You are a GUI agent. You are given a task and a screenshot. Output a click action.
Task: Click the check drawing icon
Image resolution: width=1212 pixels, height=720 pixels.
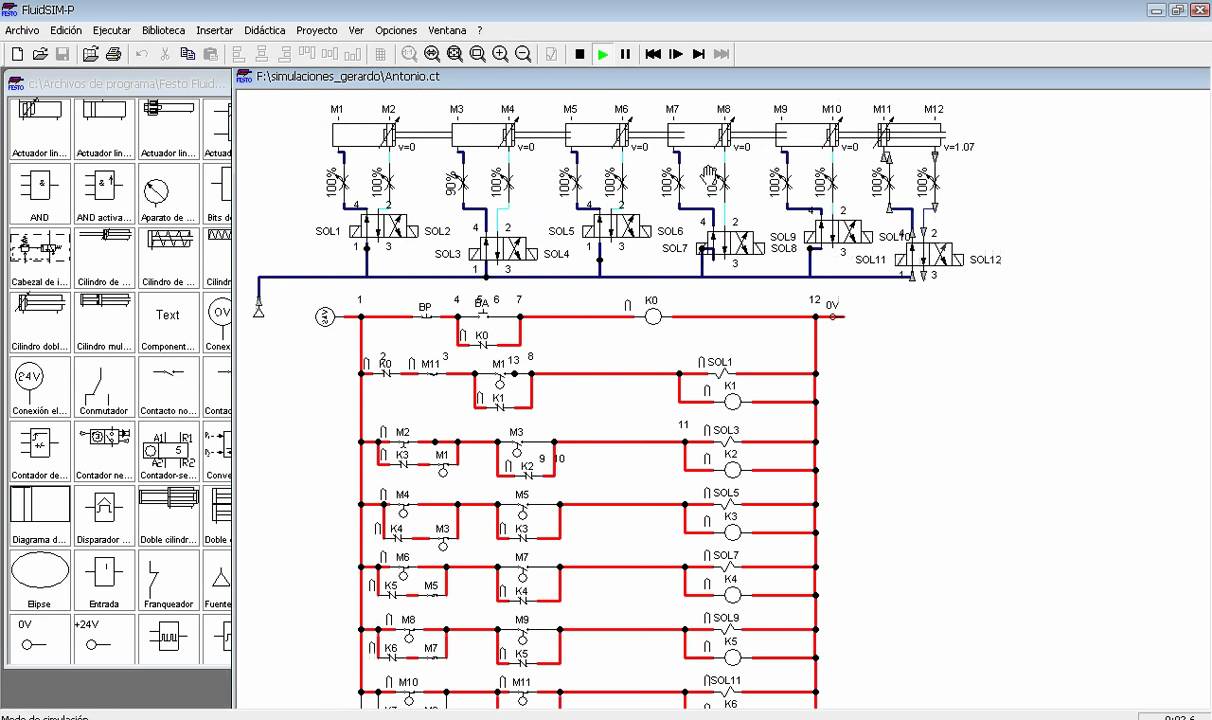(x=551, y=54)
